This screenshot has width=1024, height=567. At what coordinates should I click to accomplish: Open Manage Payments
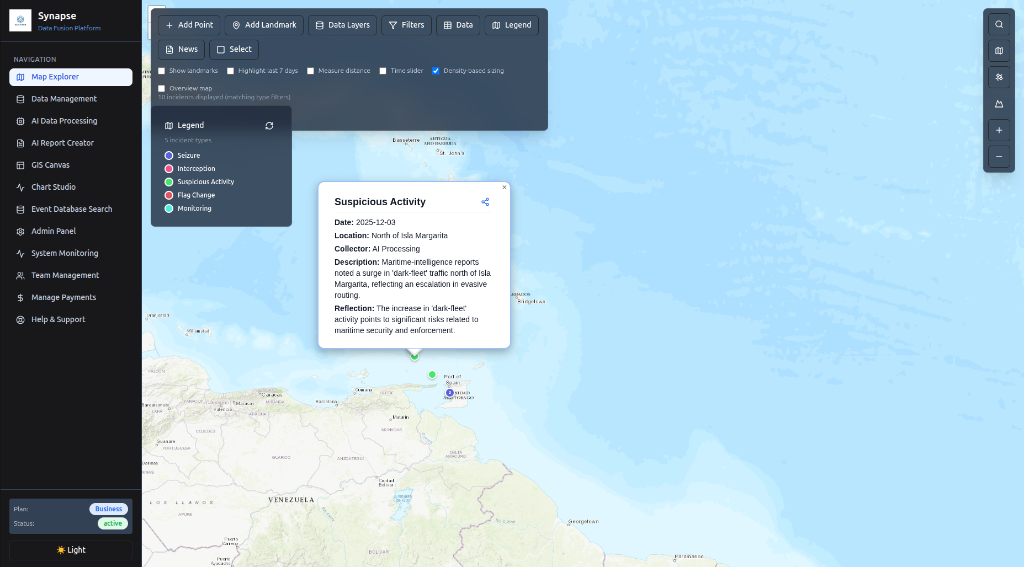click(x=71, y=298)
